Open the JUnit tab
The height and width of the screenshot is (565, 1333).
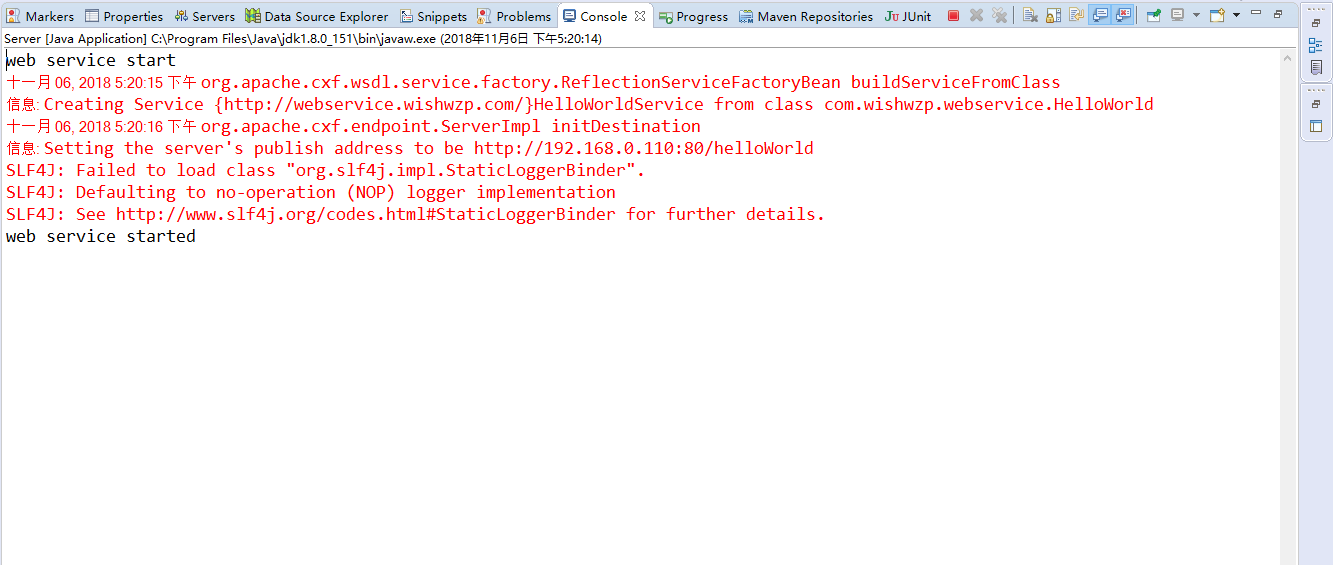pyautogui.click(x=908, y=16)
